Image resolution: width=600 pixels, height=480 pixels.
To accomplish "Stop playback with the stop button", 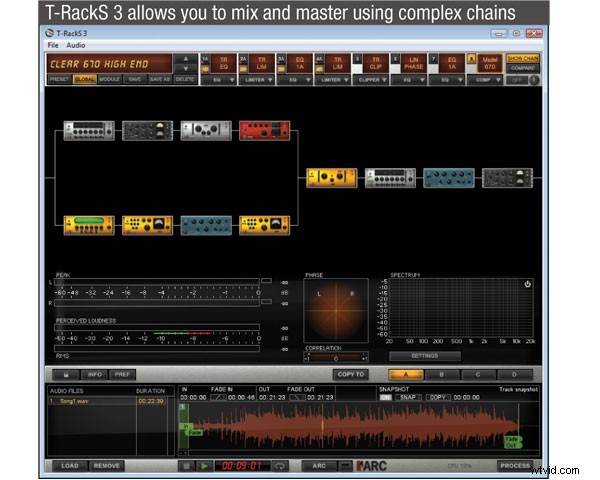I will coord(186,466).
